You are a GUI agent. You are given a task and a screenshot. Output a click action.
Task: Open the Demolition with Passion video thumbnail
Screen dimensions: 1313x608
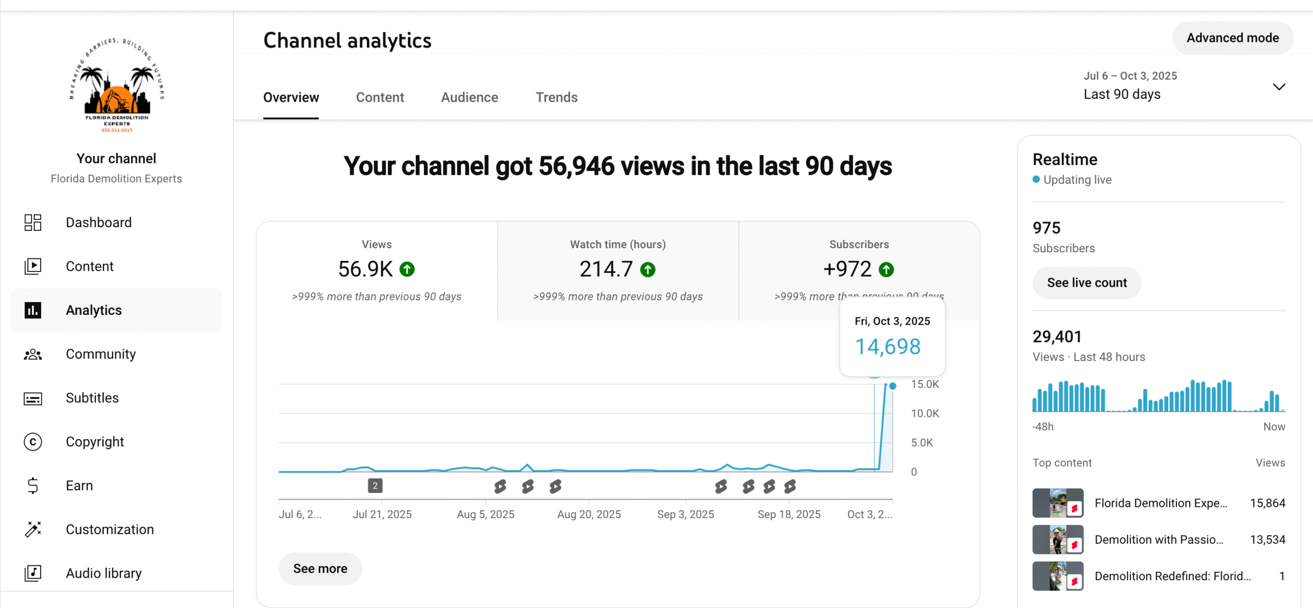click(x=1057, y=540)
